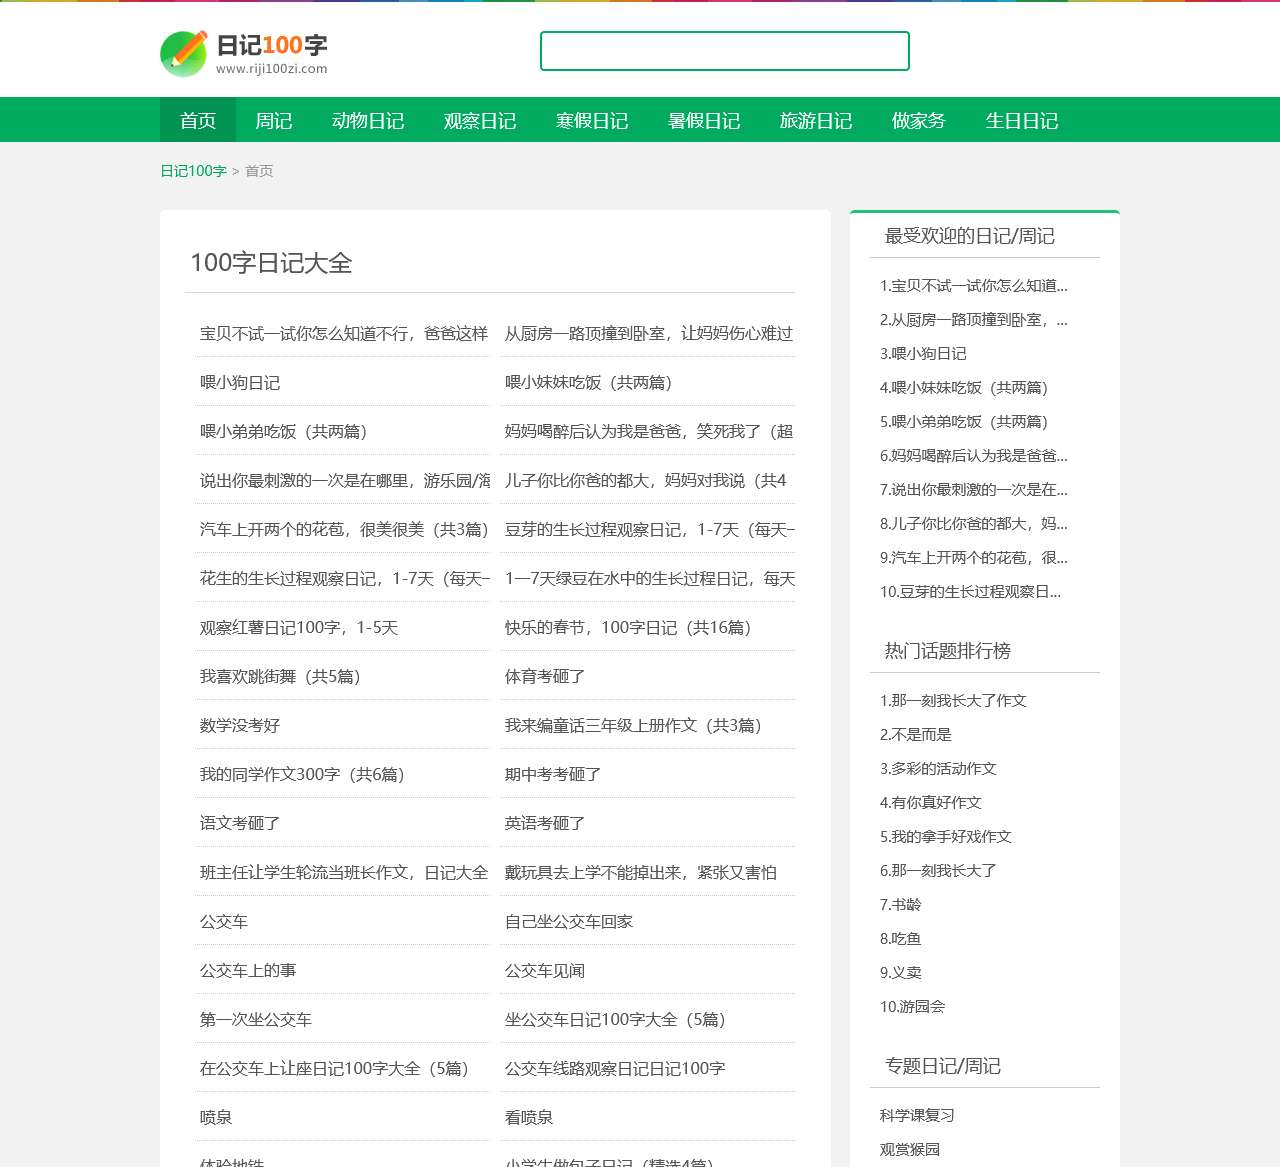Click the 第一次坐公交车 diary link
The height and width of the screenshot is (1167, 1280).
(x=255, y=1019)
